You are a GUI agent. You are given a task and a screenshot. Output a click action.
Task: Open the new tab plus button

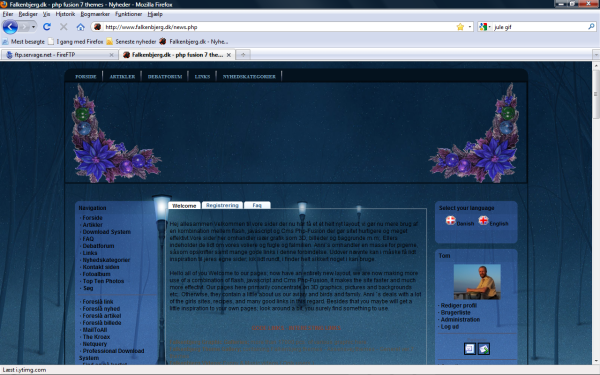click(x=243, y=55)
